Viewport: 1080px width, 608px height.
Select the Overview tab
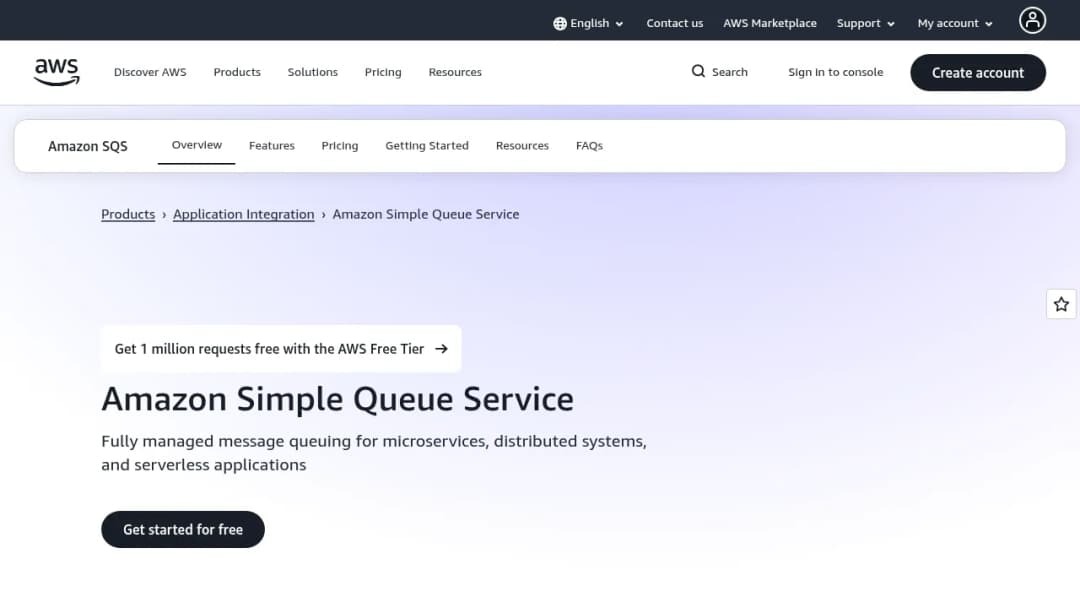click(196, 145)
